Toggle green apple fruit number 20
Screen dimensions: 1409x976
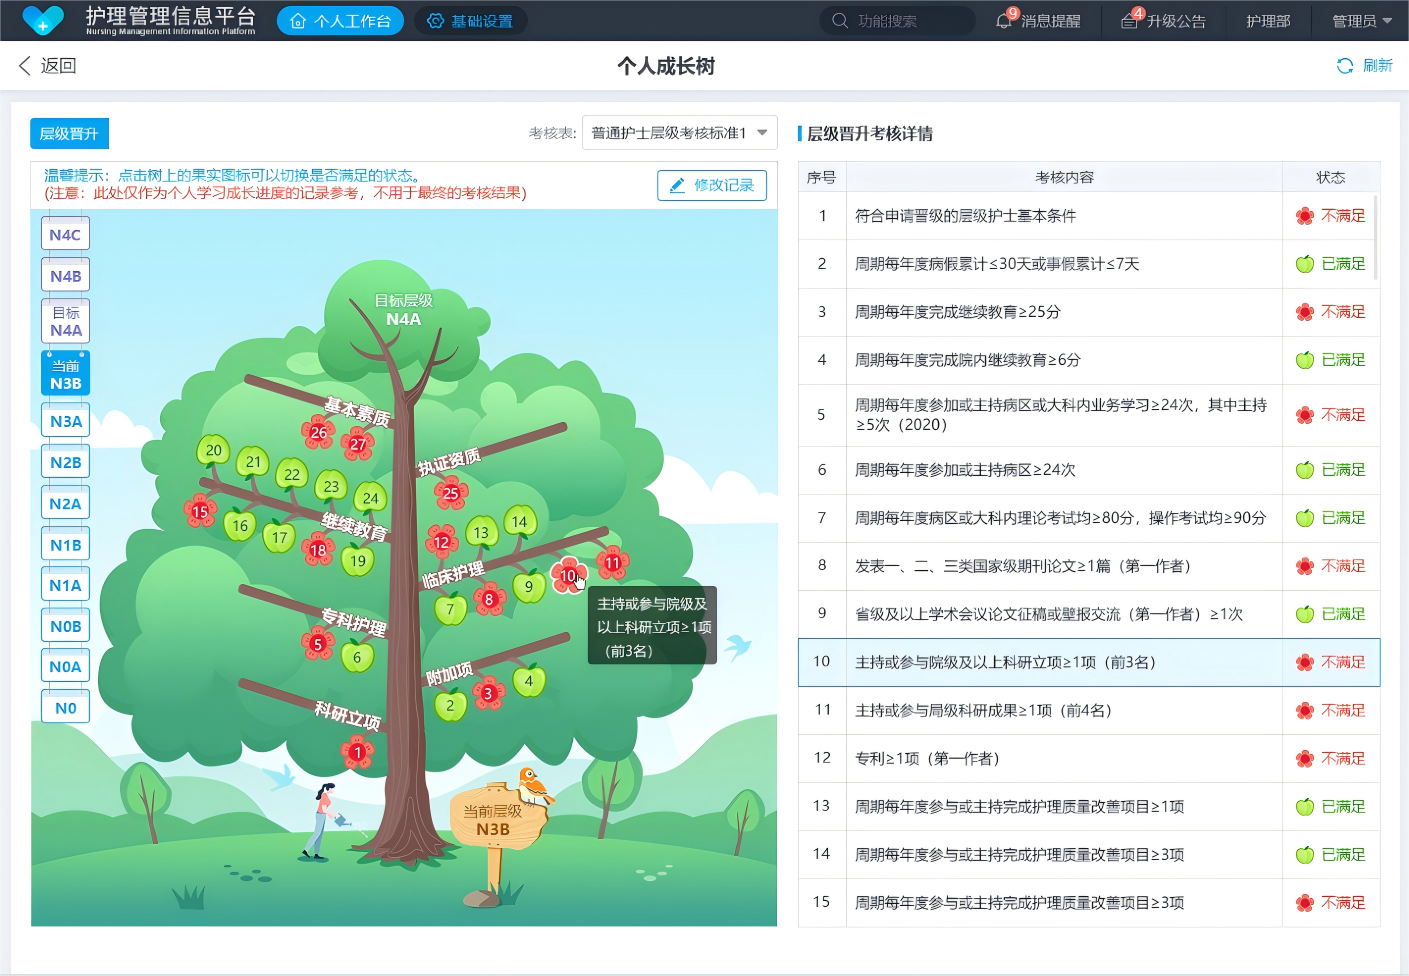213,451
